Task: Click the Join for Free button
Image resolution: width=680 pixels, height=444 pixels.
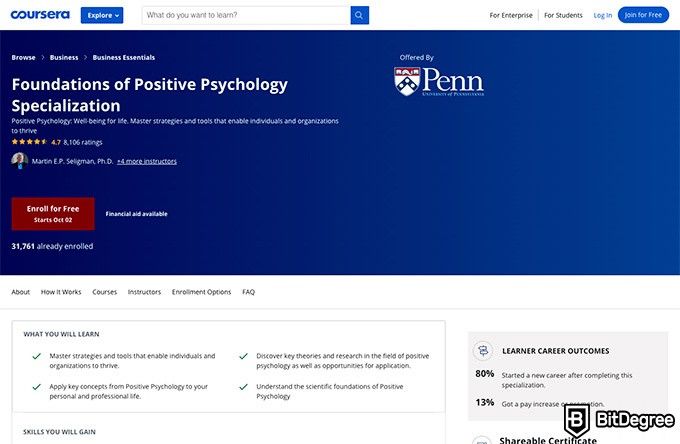Action: coord(643,15)
